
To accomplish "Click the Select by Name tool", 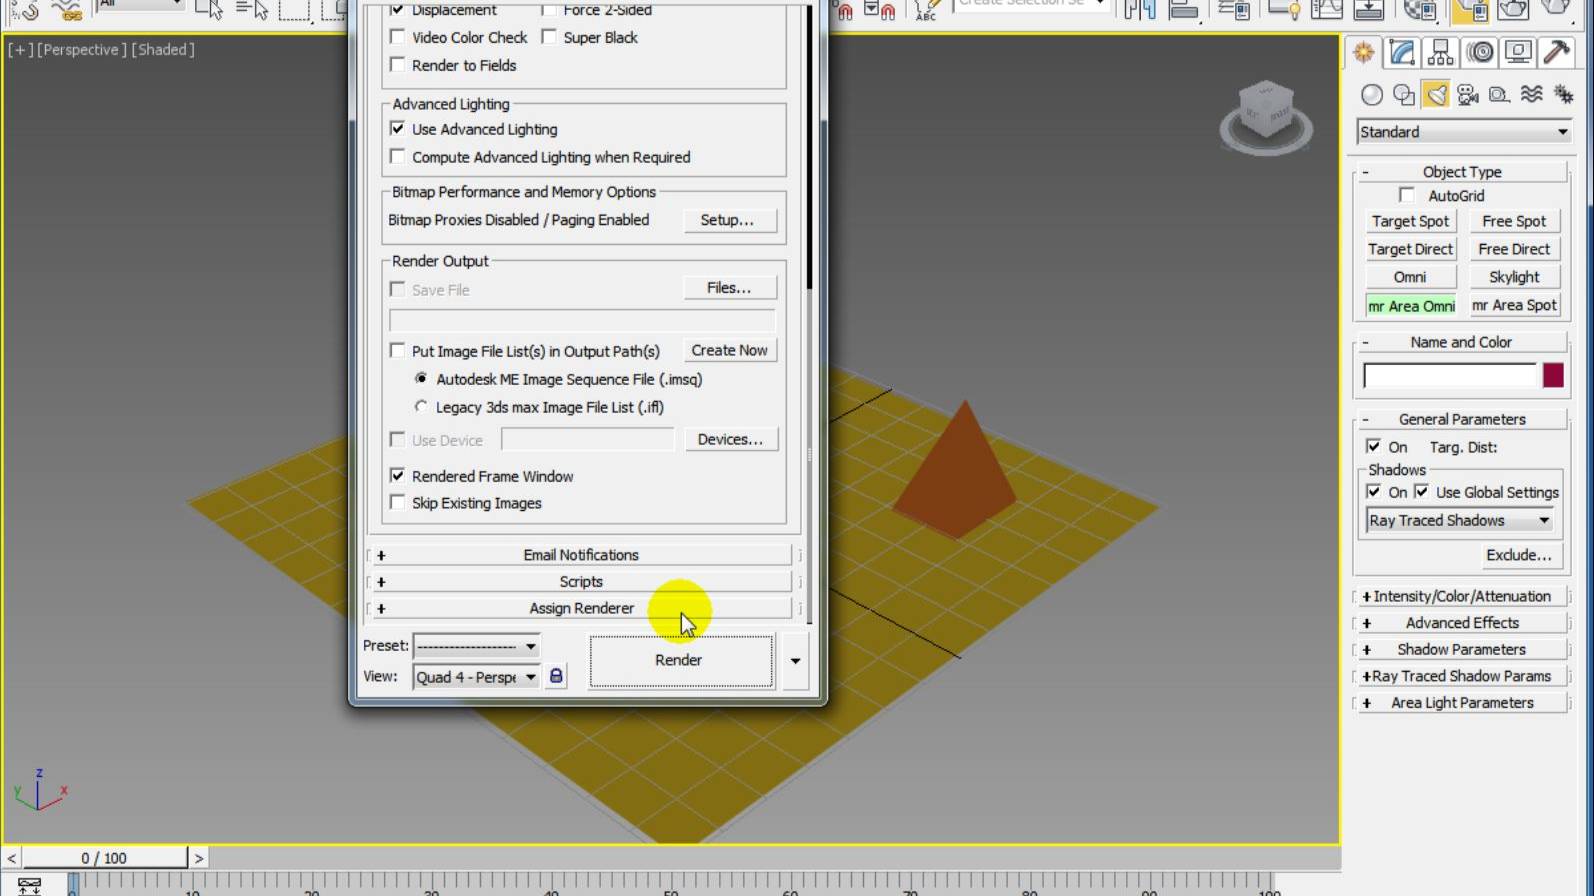I will (x=251, y=10).
